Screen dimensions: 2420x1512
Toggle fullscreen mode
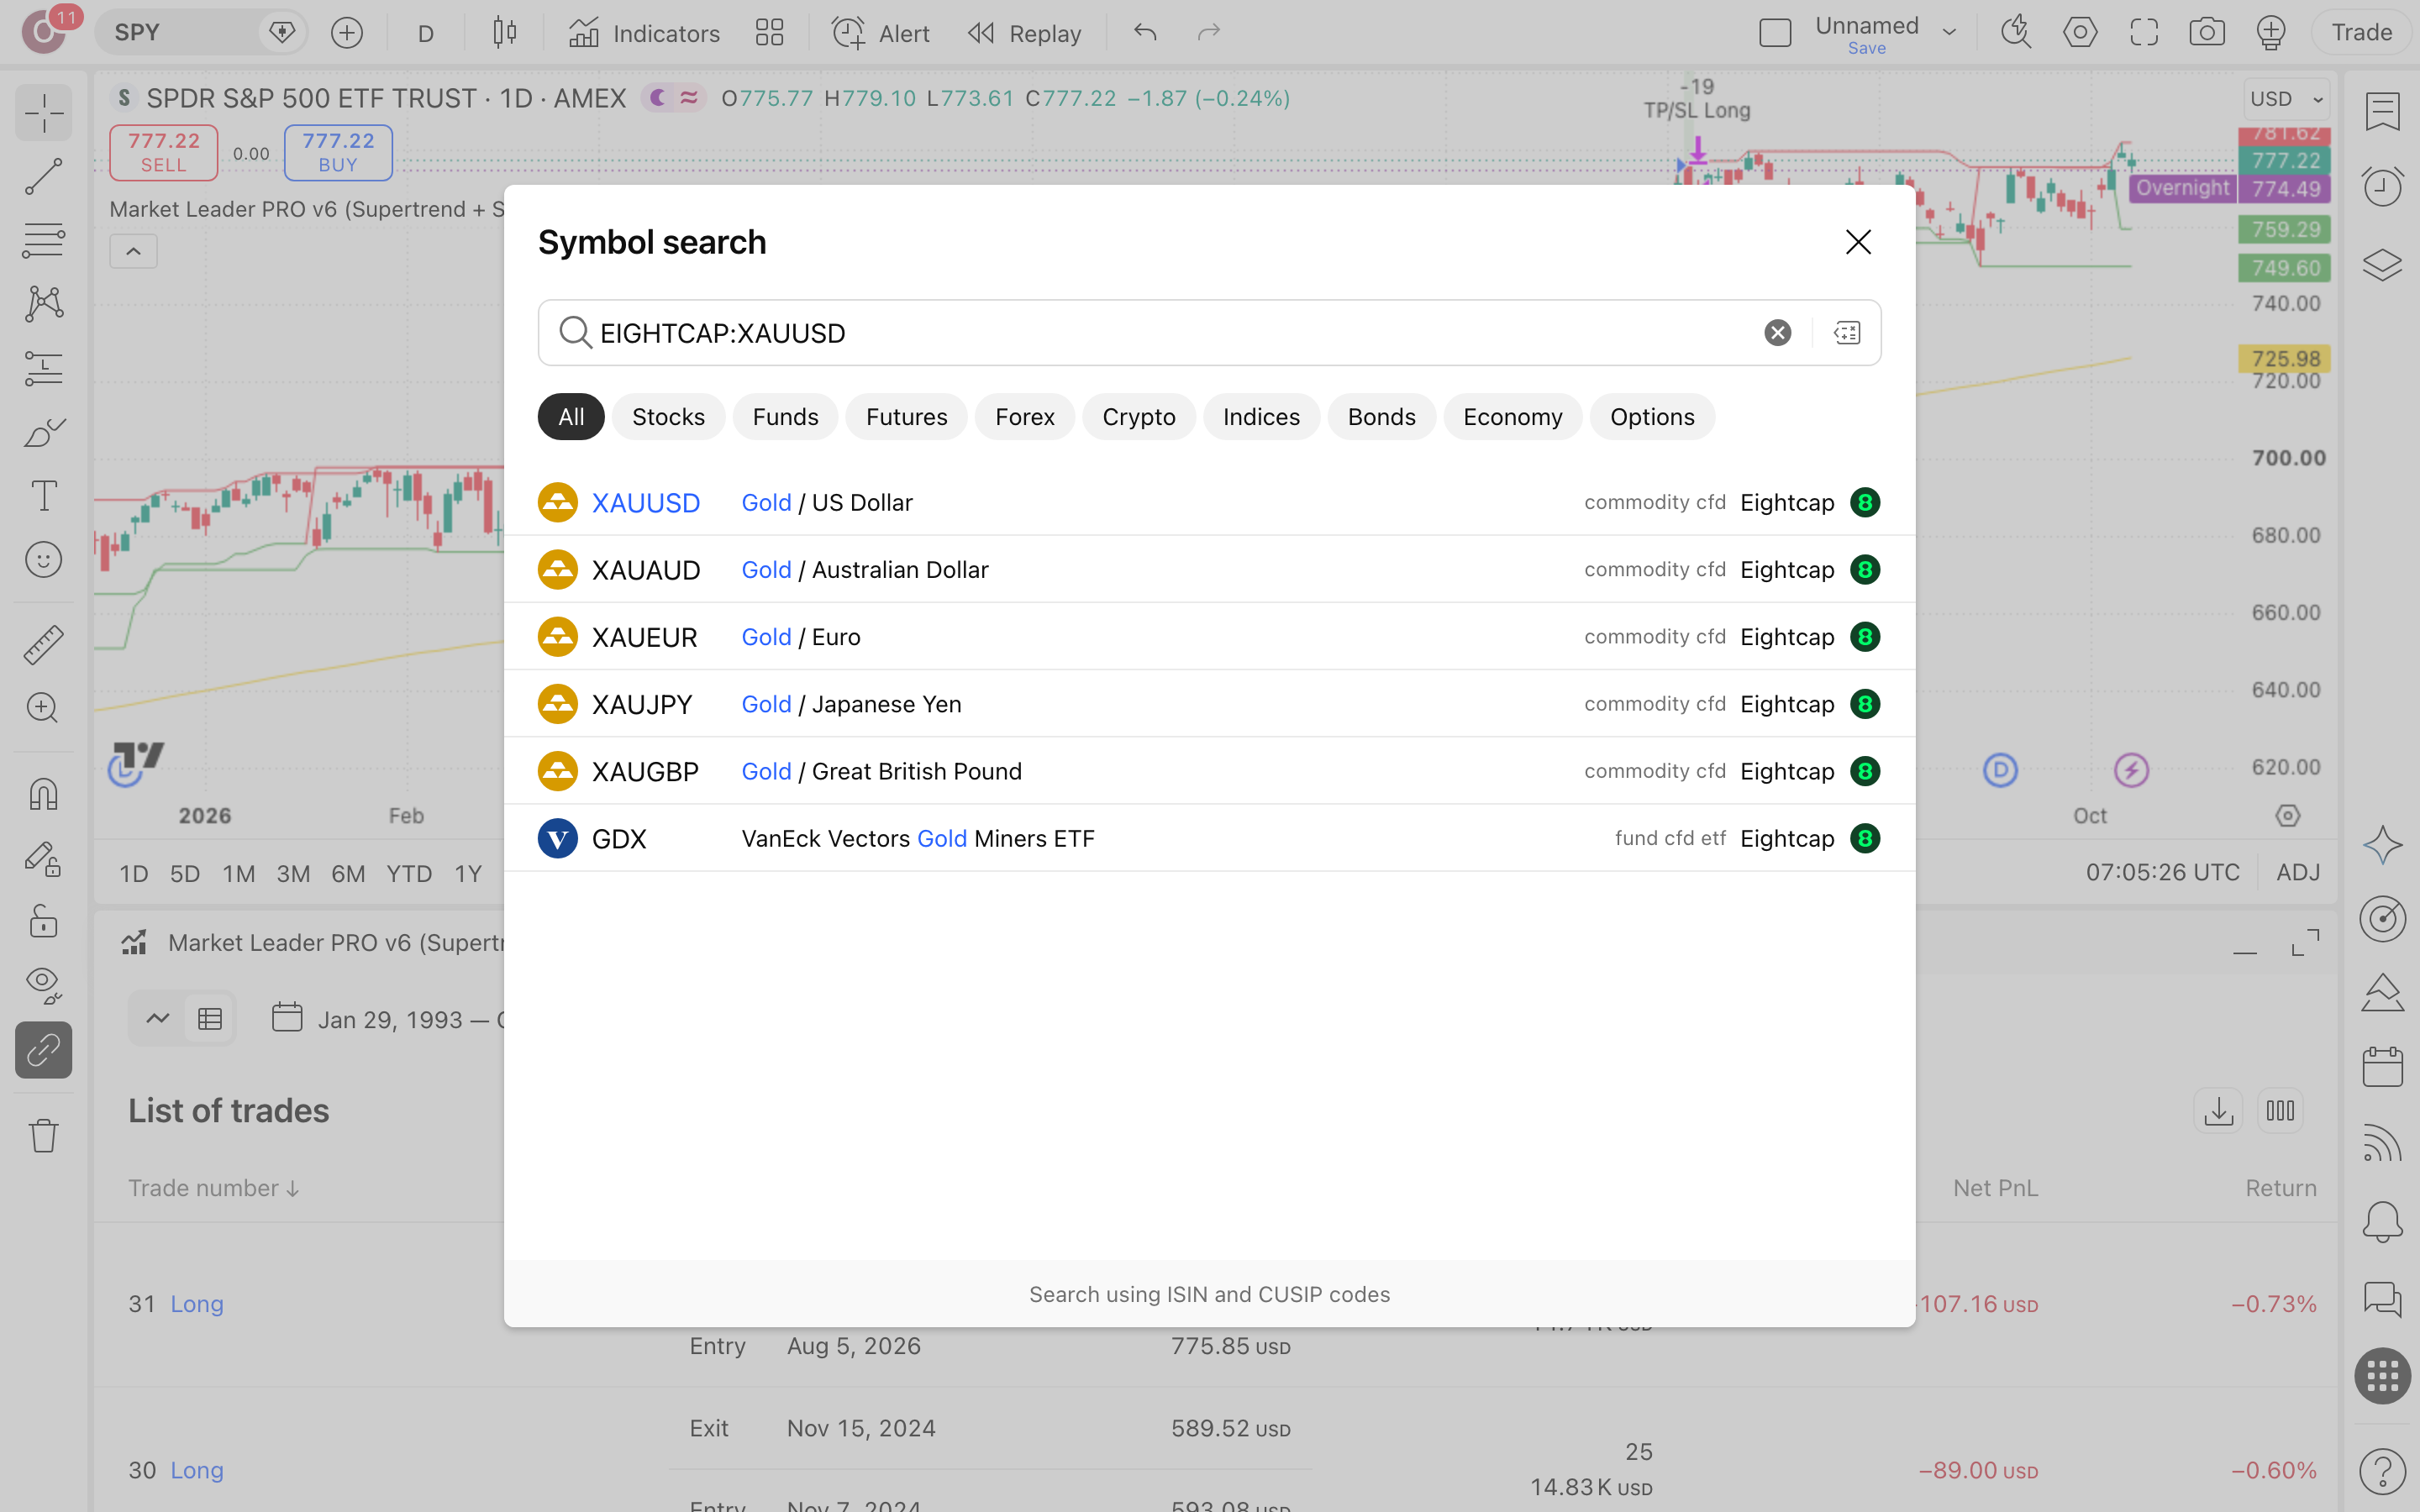[x=2143, y=33]
